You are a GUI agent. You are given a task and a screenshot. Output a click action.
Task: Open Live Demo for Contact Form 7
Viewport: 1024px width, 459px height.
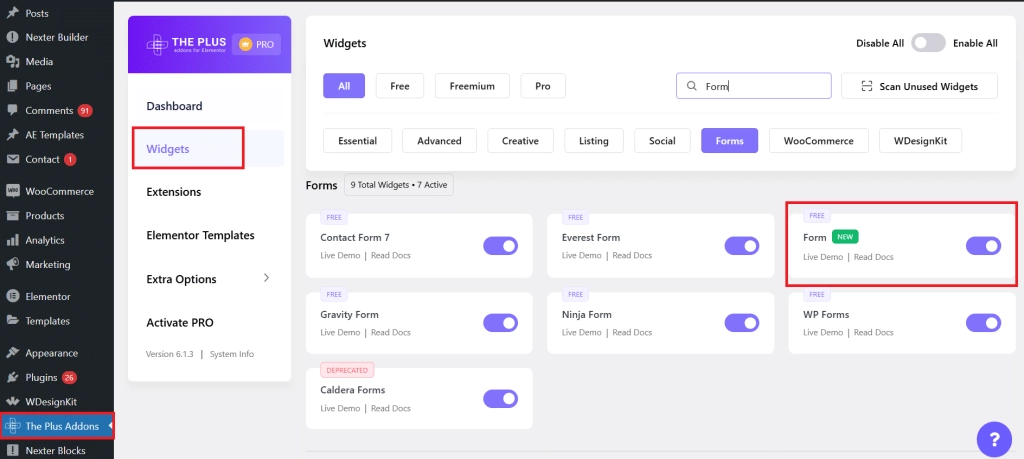[340, 255]
